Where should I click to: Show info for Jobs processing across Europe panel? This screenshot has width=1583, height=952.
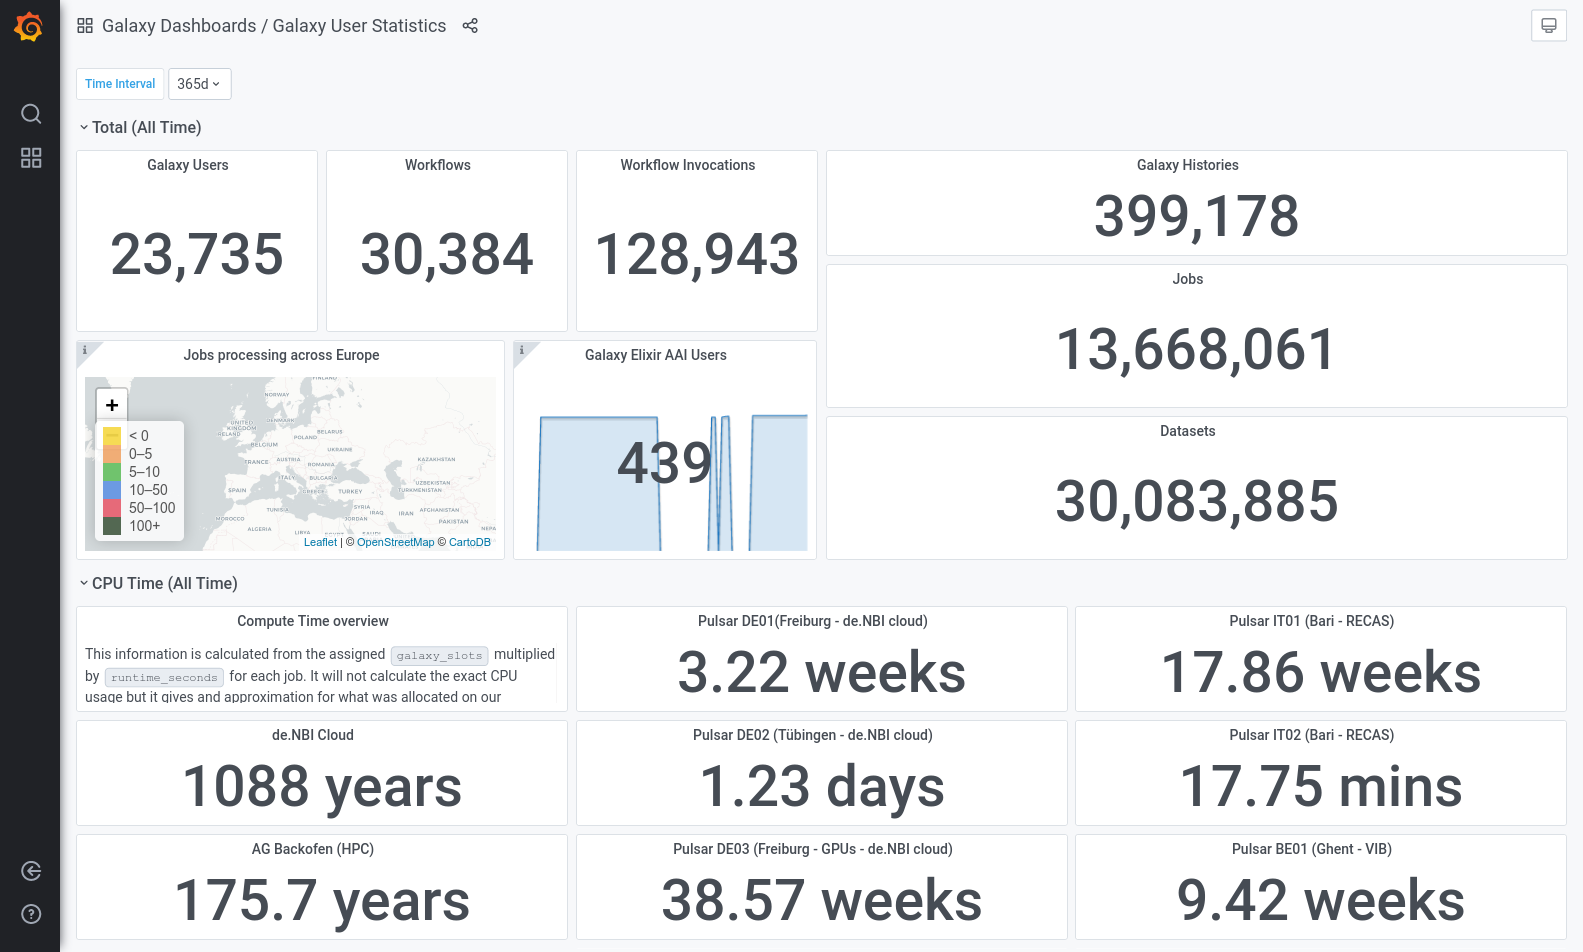click(x=85, y=350)
